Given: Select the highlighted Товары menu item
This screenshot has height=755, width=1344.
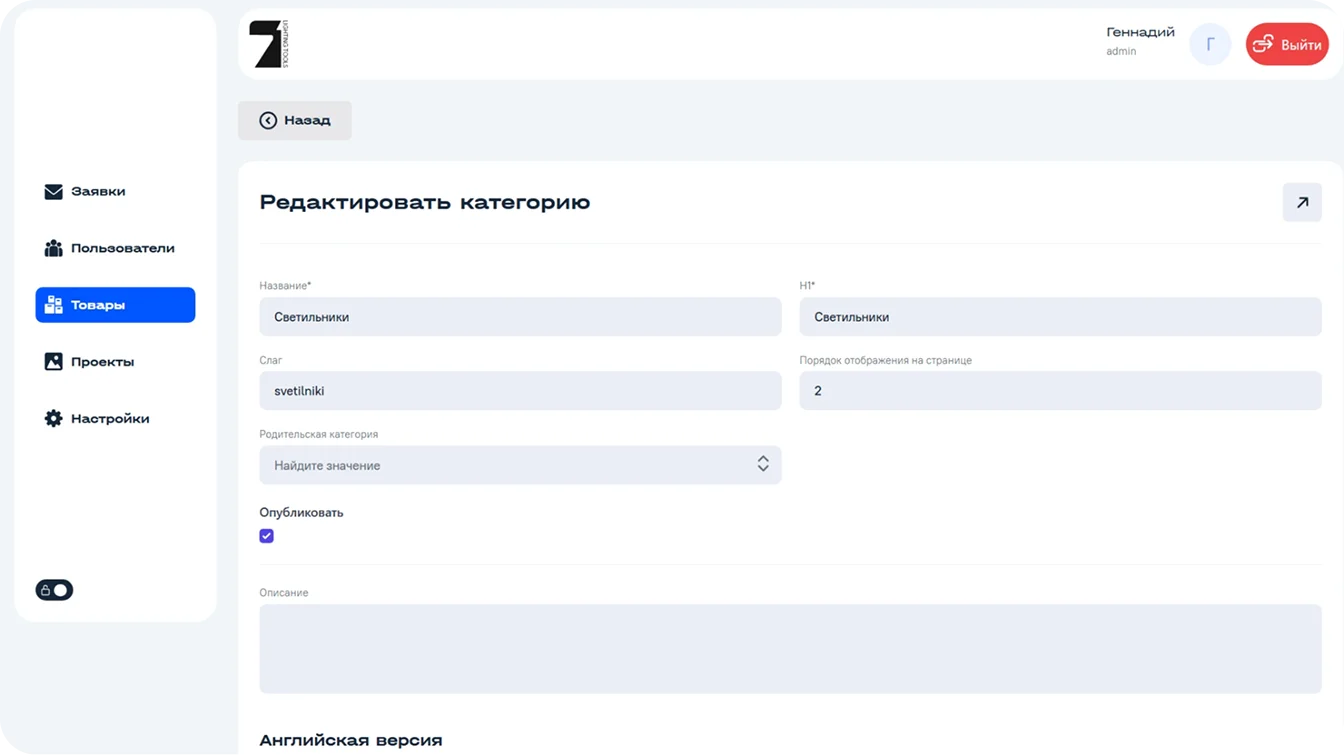Looking at the screenshot, I should pyautogui.click(x=114, y=304).
